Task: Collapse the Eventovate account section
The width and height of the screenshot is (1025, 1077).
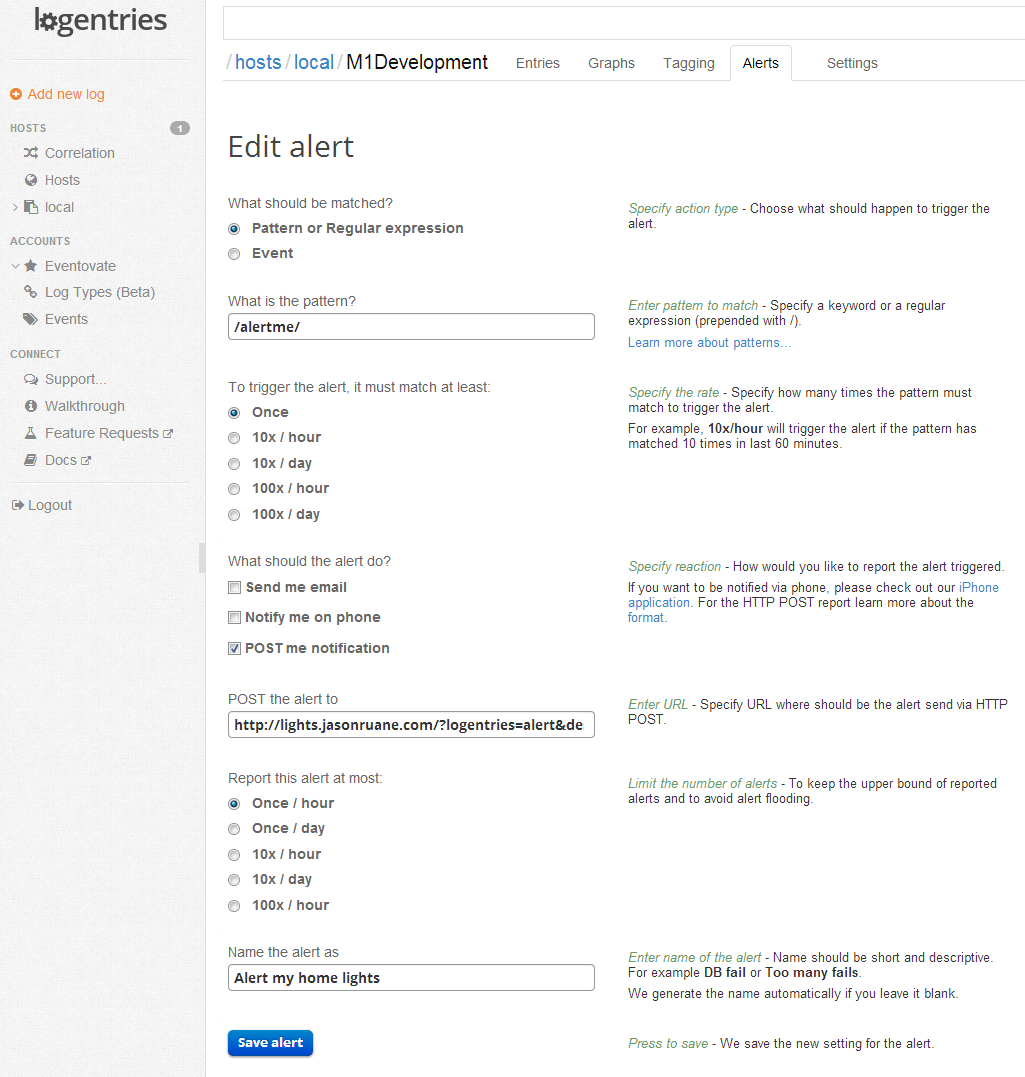Action: [15, 266]
